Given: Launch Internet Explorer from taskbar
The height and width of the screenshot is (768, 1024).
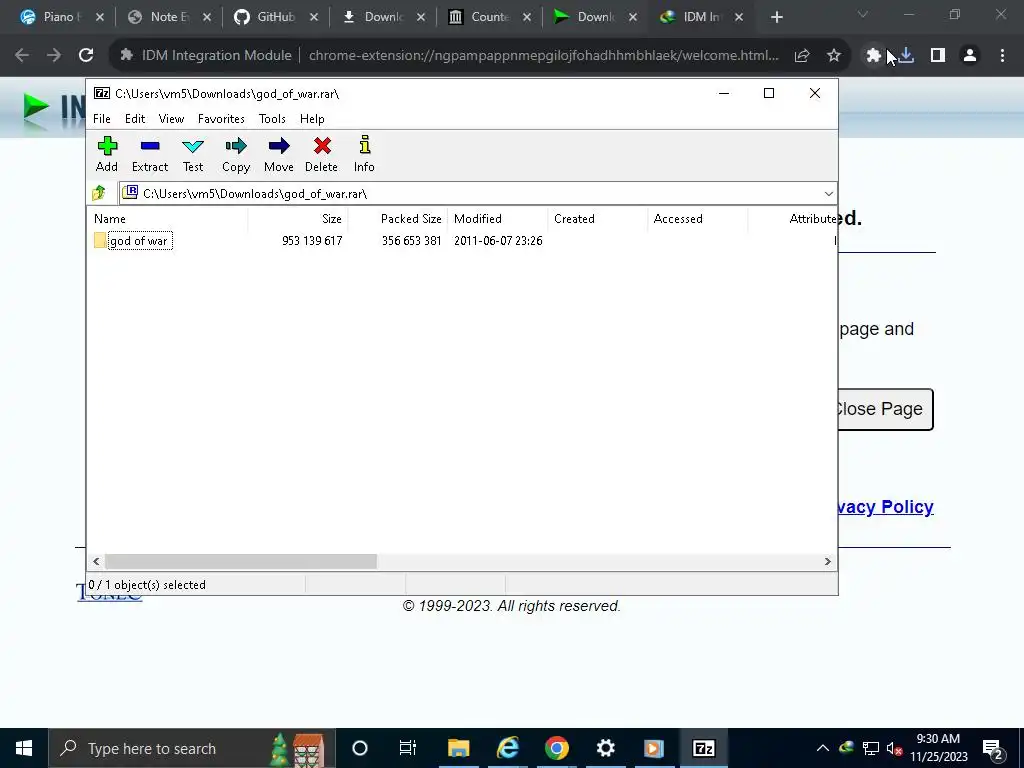Looking at the screenshot, I should point(507,748).
